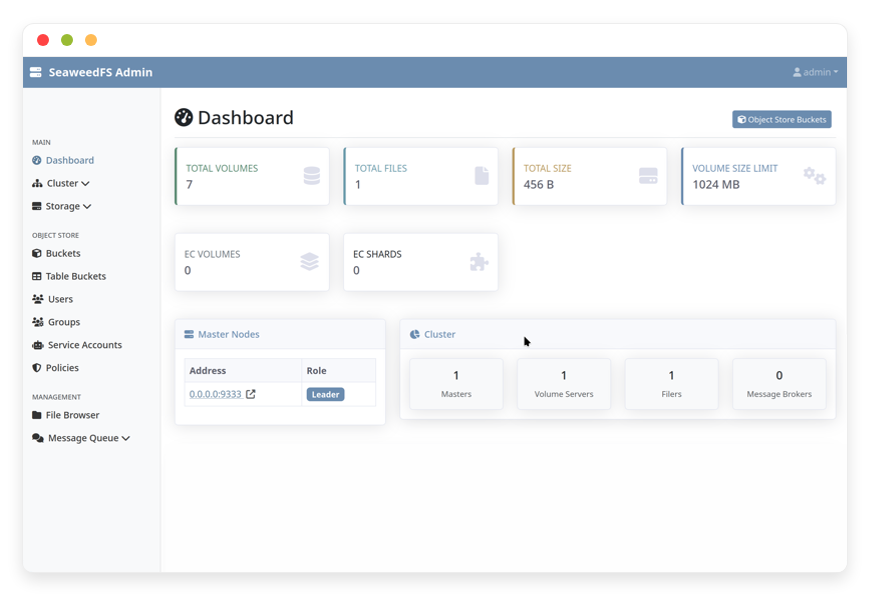Click the Policies shield icon
The image size is (870, 595).
pyautogui.click(x=37, y=368)
